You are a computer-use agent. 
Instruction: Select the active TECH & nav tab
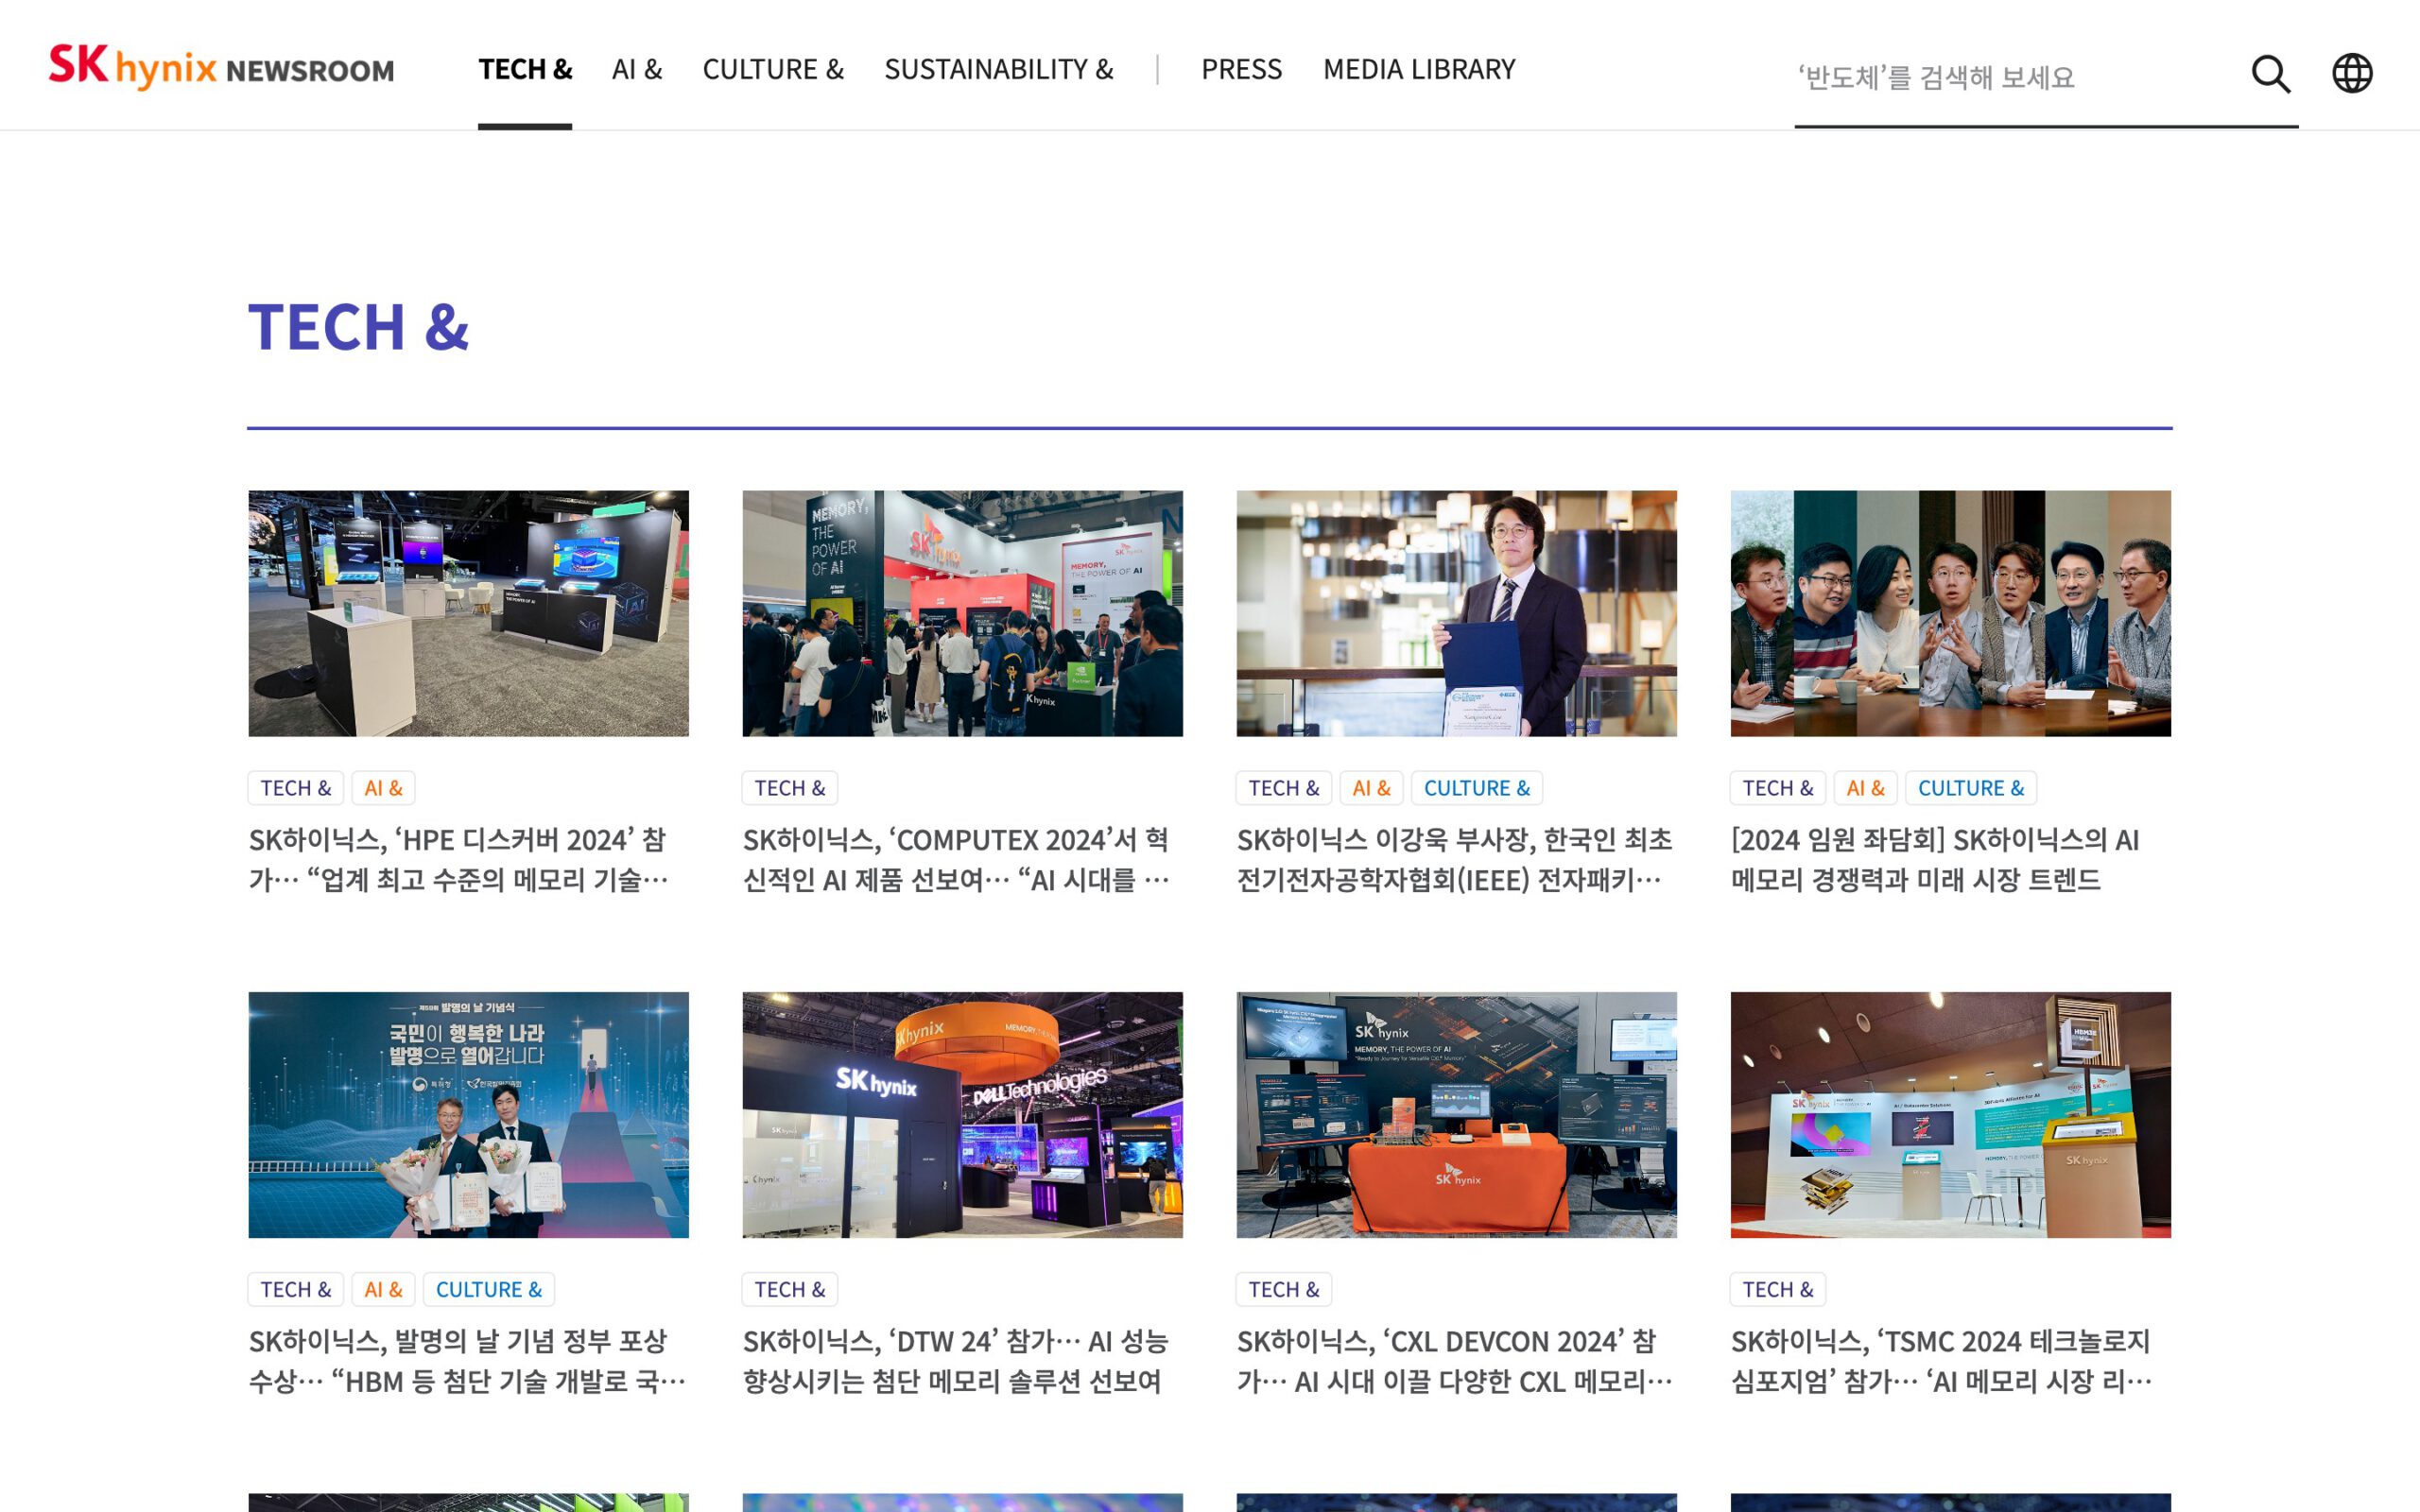(x=524, y=69)
